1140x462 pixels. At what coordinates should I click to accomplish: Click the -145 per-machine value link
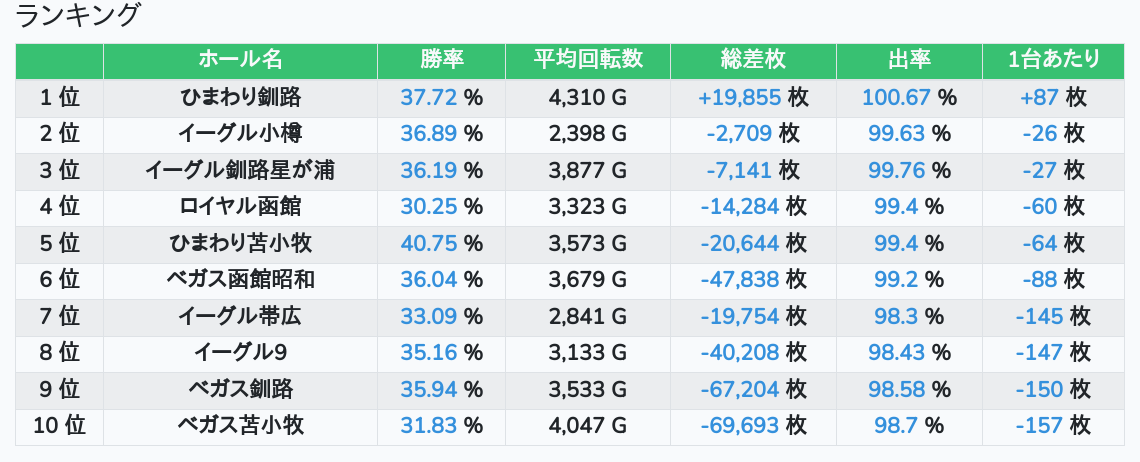1040,317
